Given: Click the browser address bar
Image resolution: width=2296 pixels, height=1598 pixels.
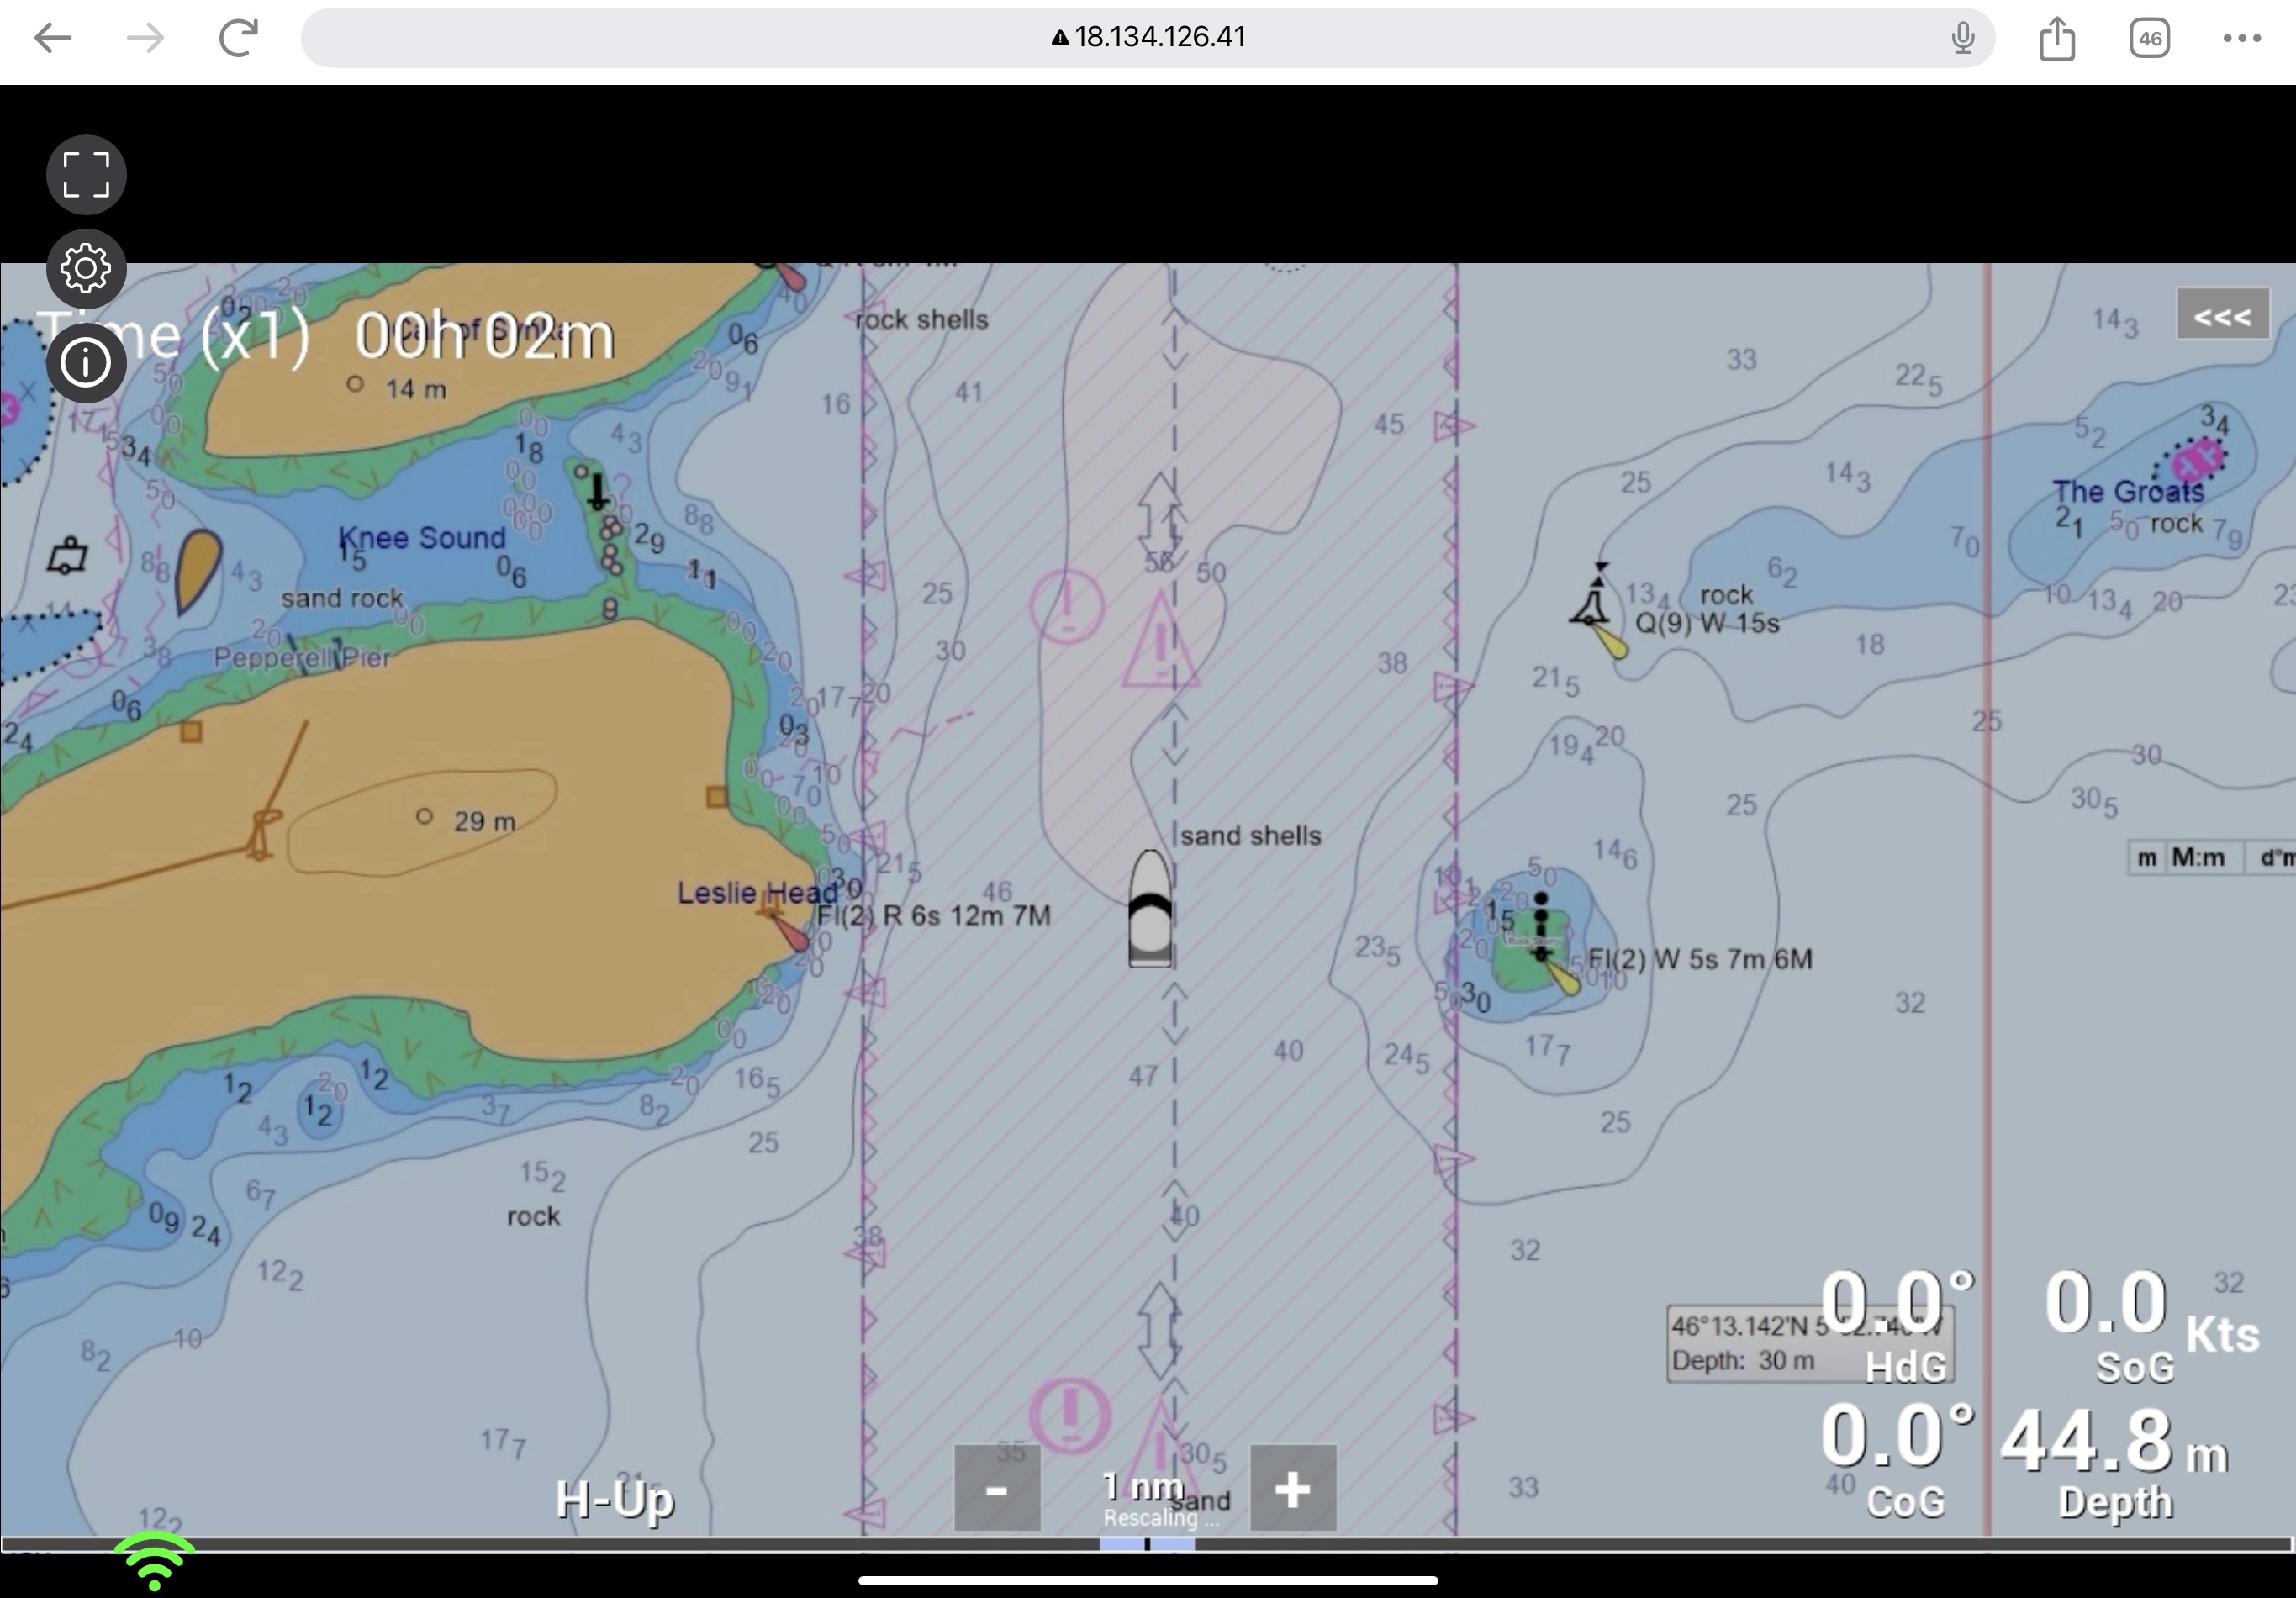Looking at the screenshot, I should click(1147, 37).
